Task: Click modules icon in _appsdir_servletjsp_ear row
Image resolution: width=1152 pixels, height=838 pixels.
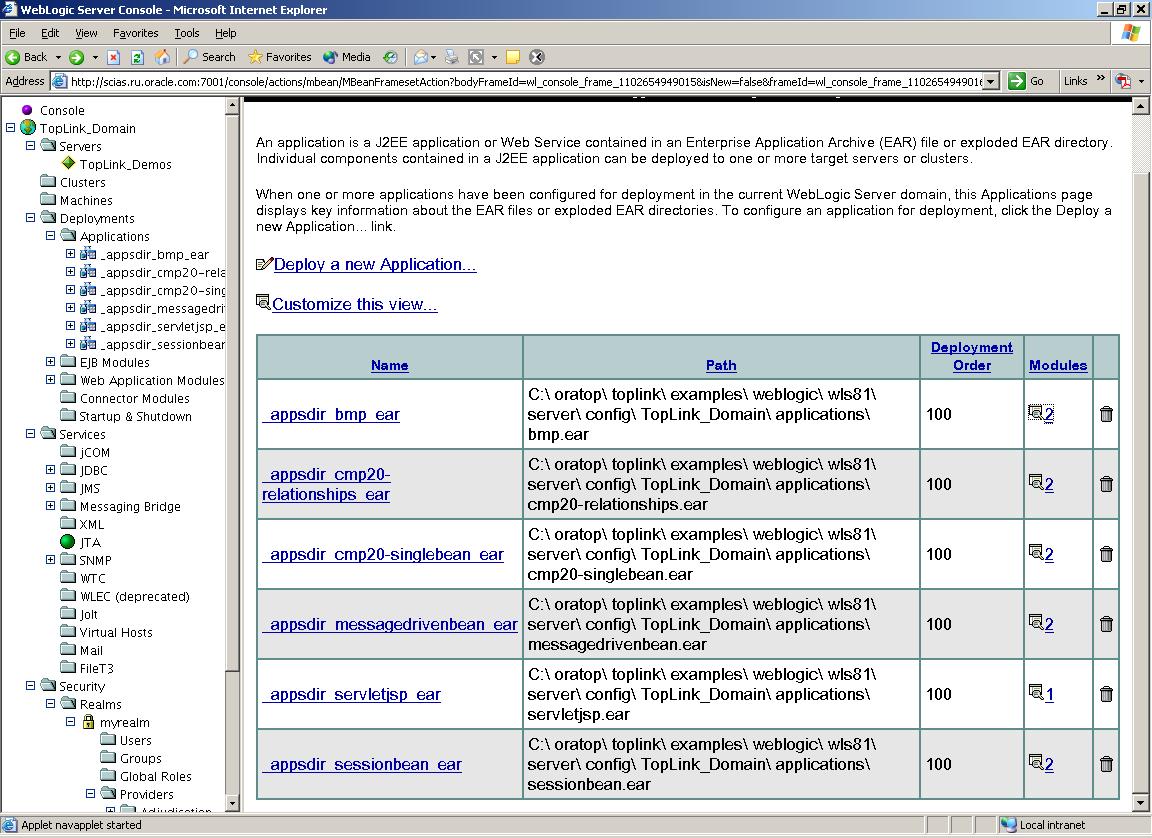Action: tap(1036, 693)
